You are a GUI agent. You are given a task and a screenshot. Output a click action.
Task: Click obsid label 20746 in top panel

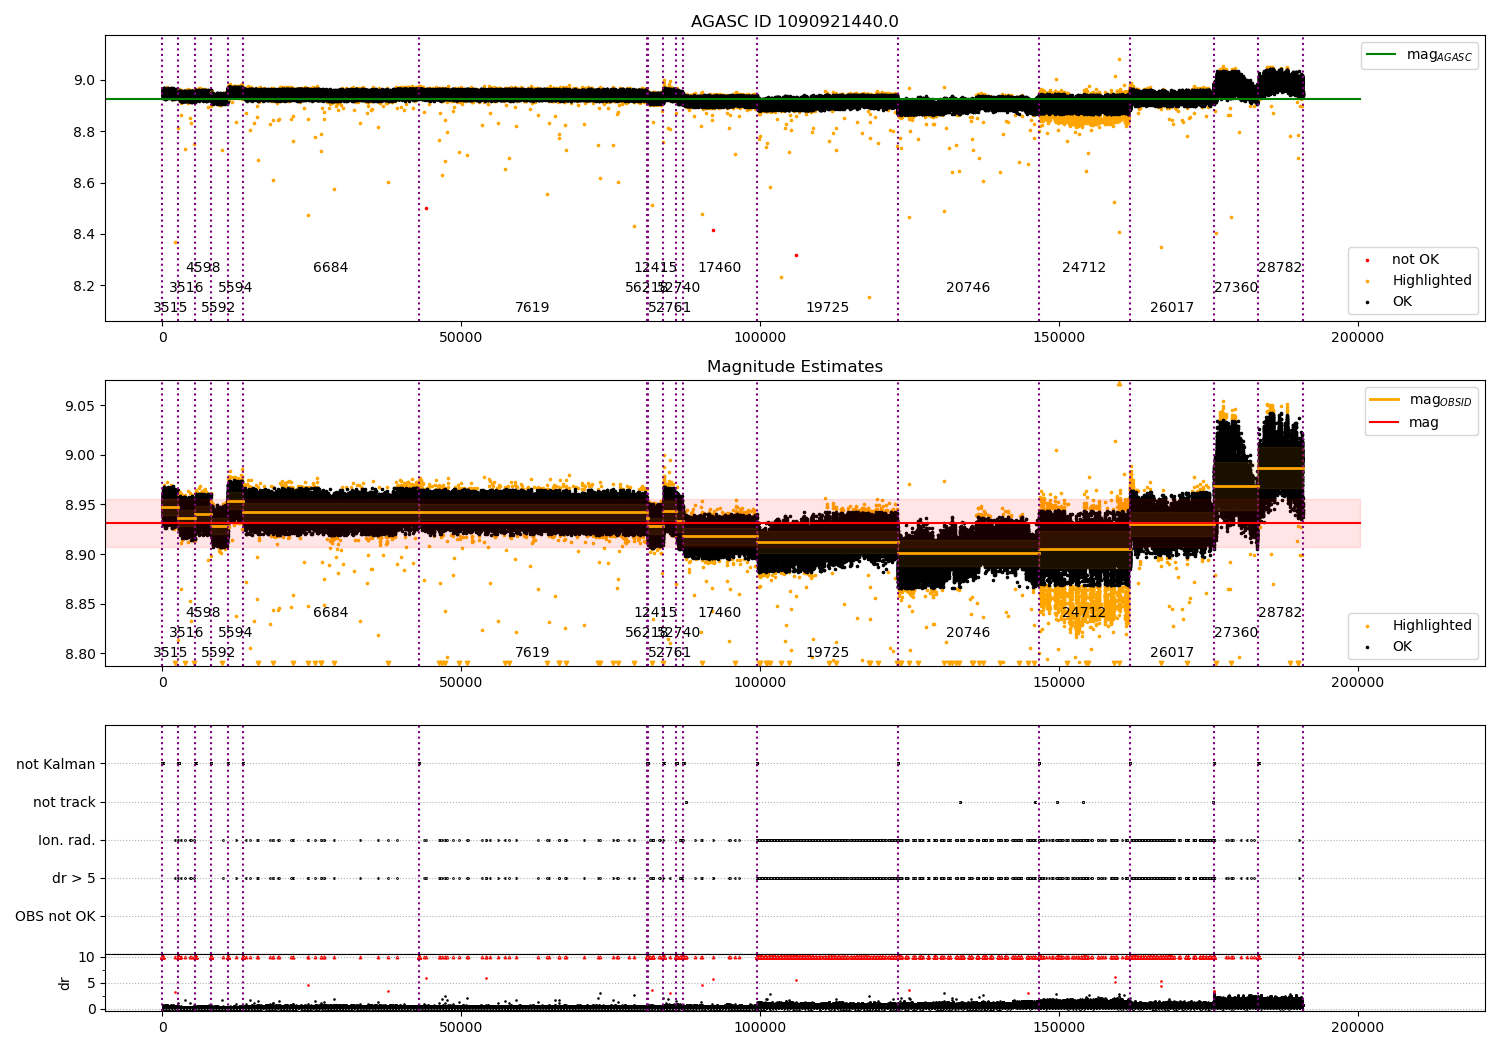[x=968, y=288]
